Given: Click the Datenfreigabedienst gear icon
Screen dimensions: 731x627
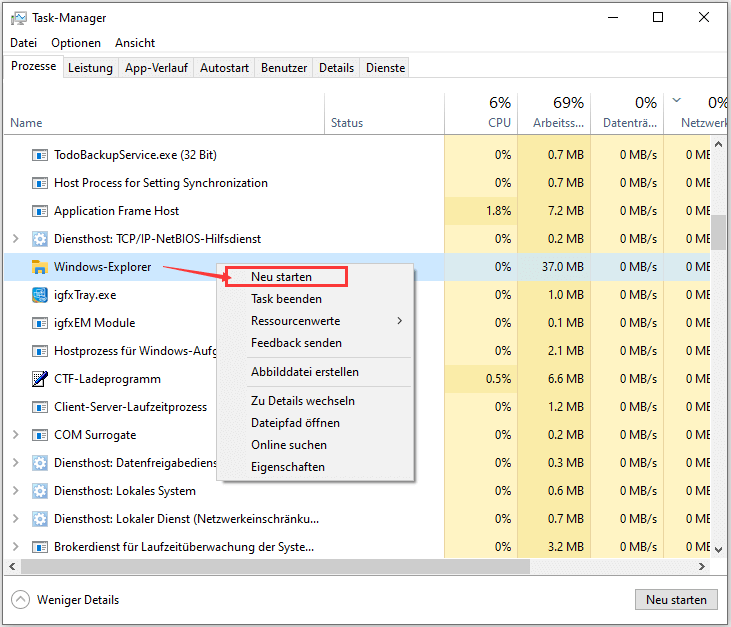Looking at the screenshot, I should pos(40,463).
